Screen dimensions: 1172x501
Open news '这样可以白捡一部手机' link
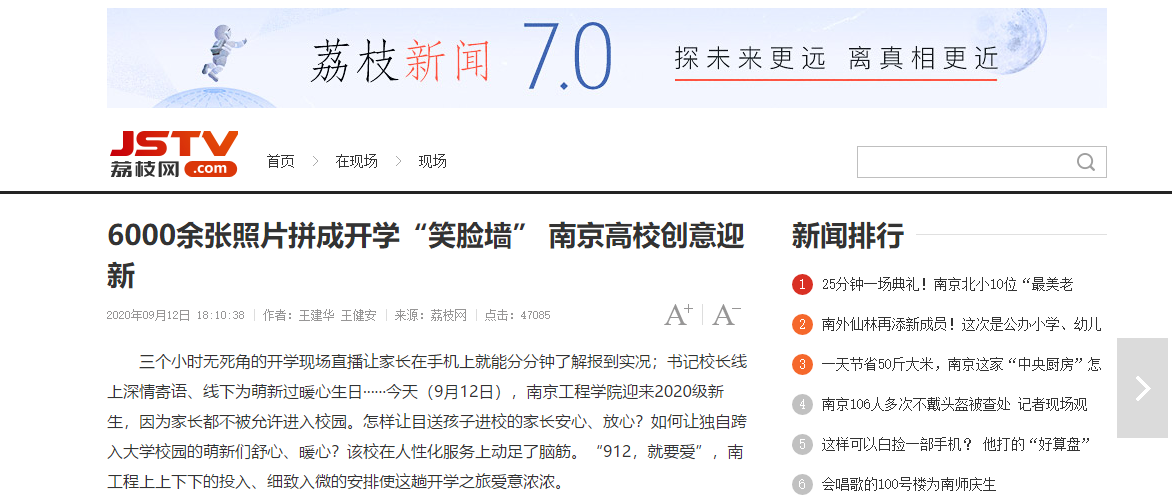coord(955,445)
